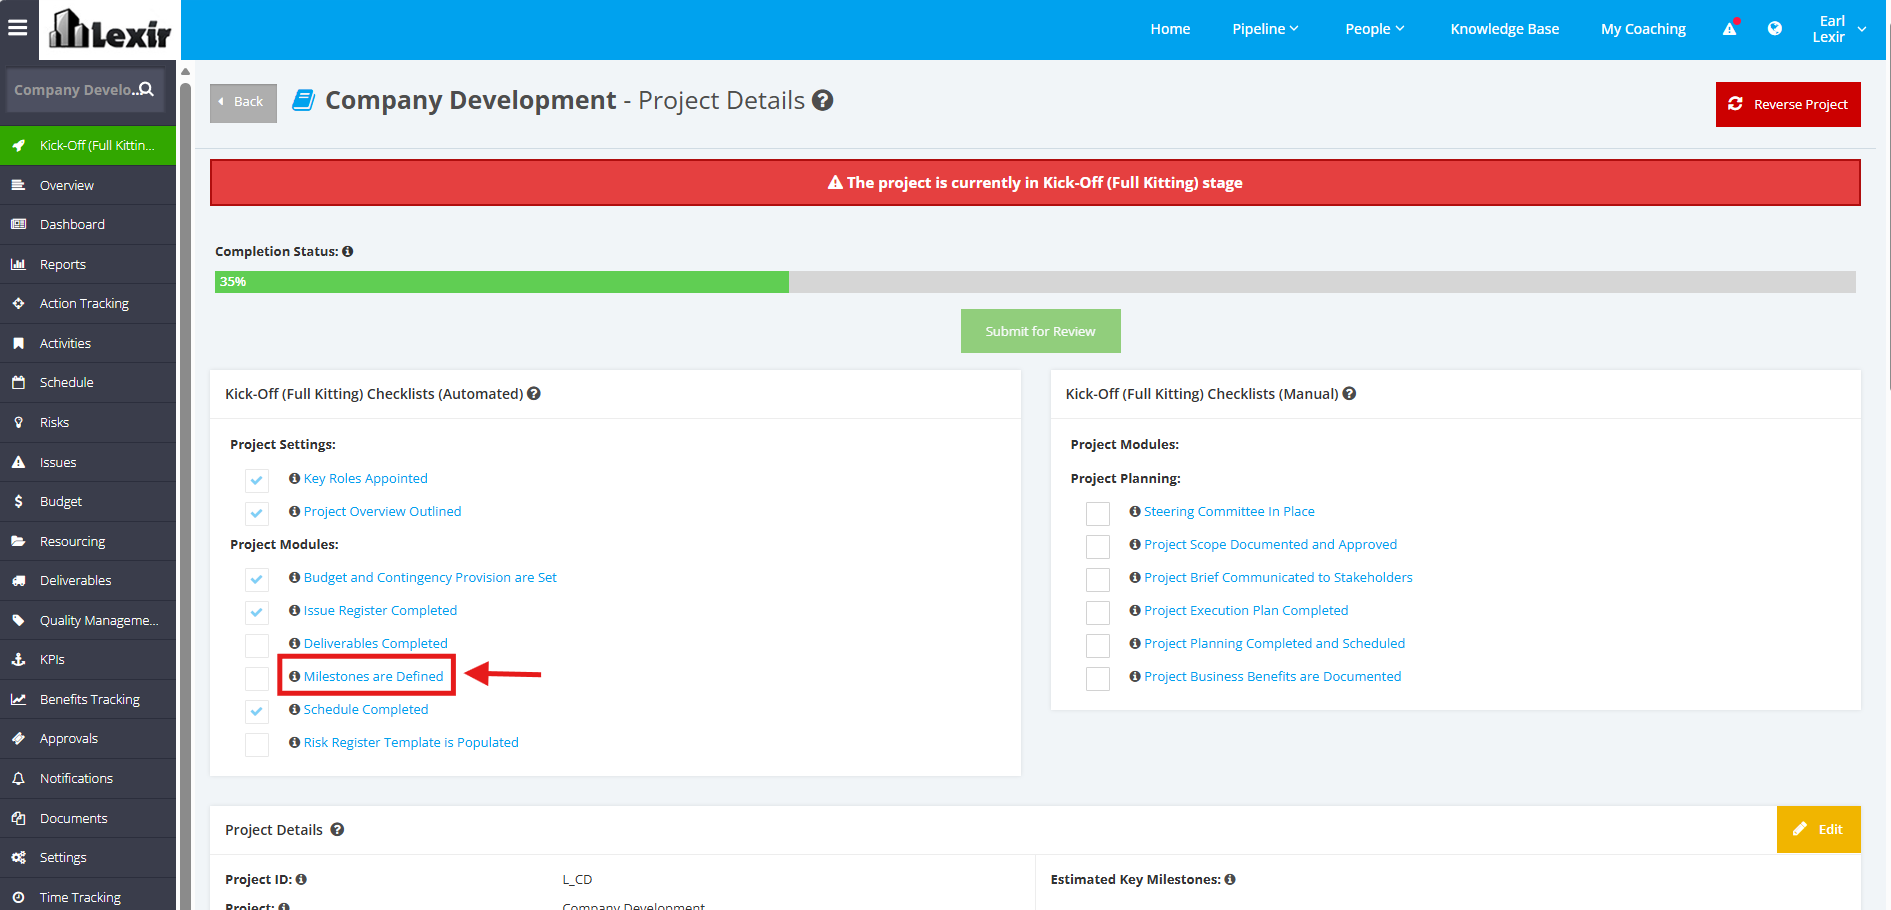Image resolution: width=1891 pixels, height=910 pixels.
Task: Open the Earl Lexir user dropdown
Action: 1839,29
